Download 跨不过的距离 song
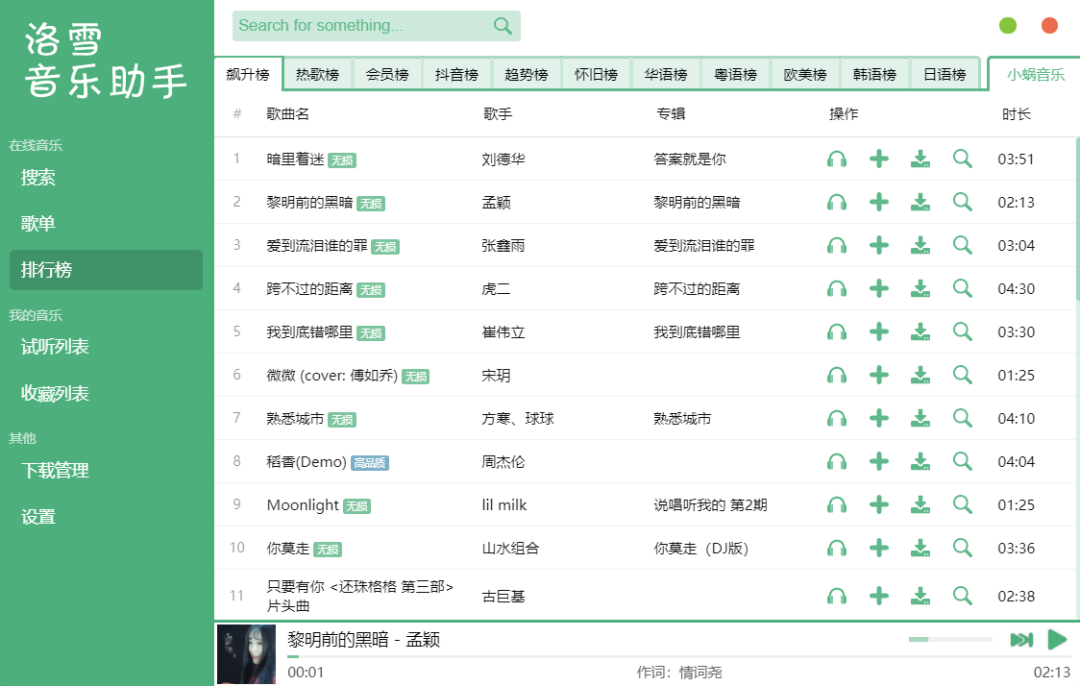Screen dimensions: 1080x686 click(920, 289)
